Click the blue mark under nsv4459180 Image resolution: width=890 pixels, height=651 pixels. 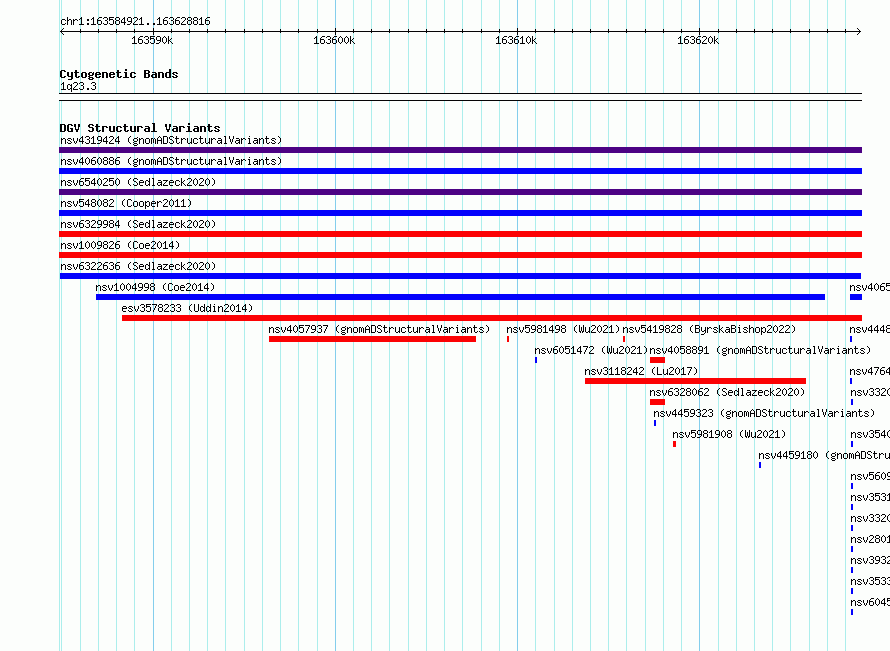tap(760, 465)
